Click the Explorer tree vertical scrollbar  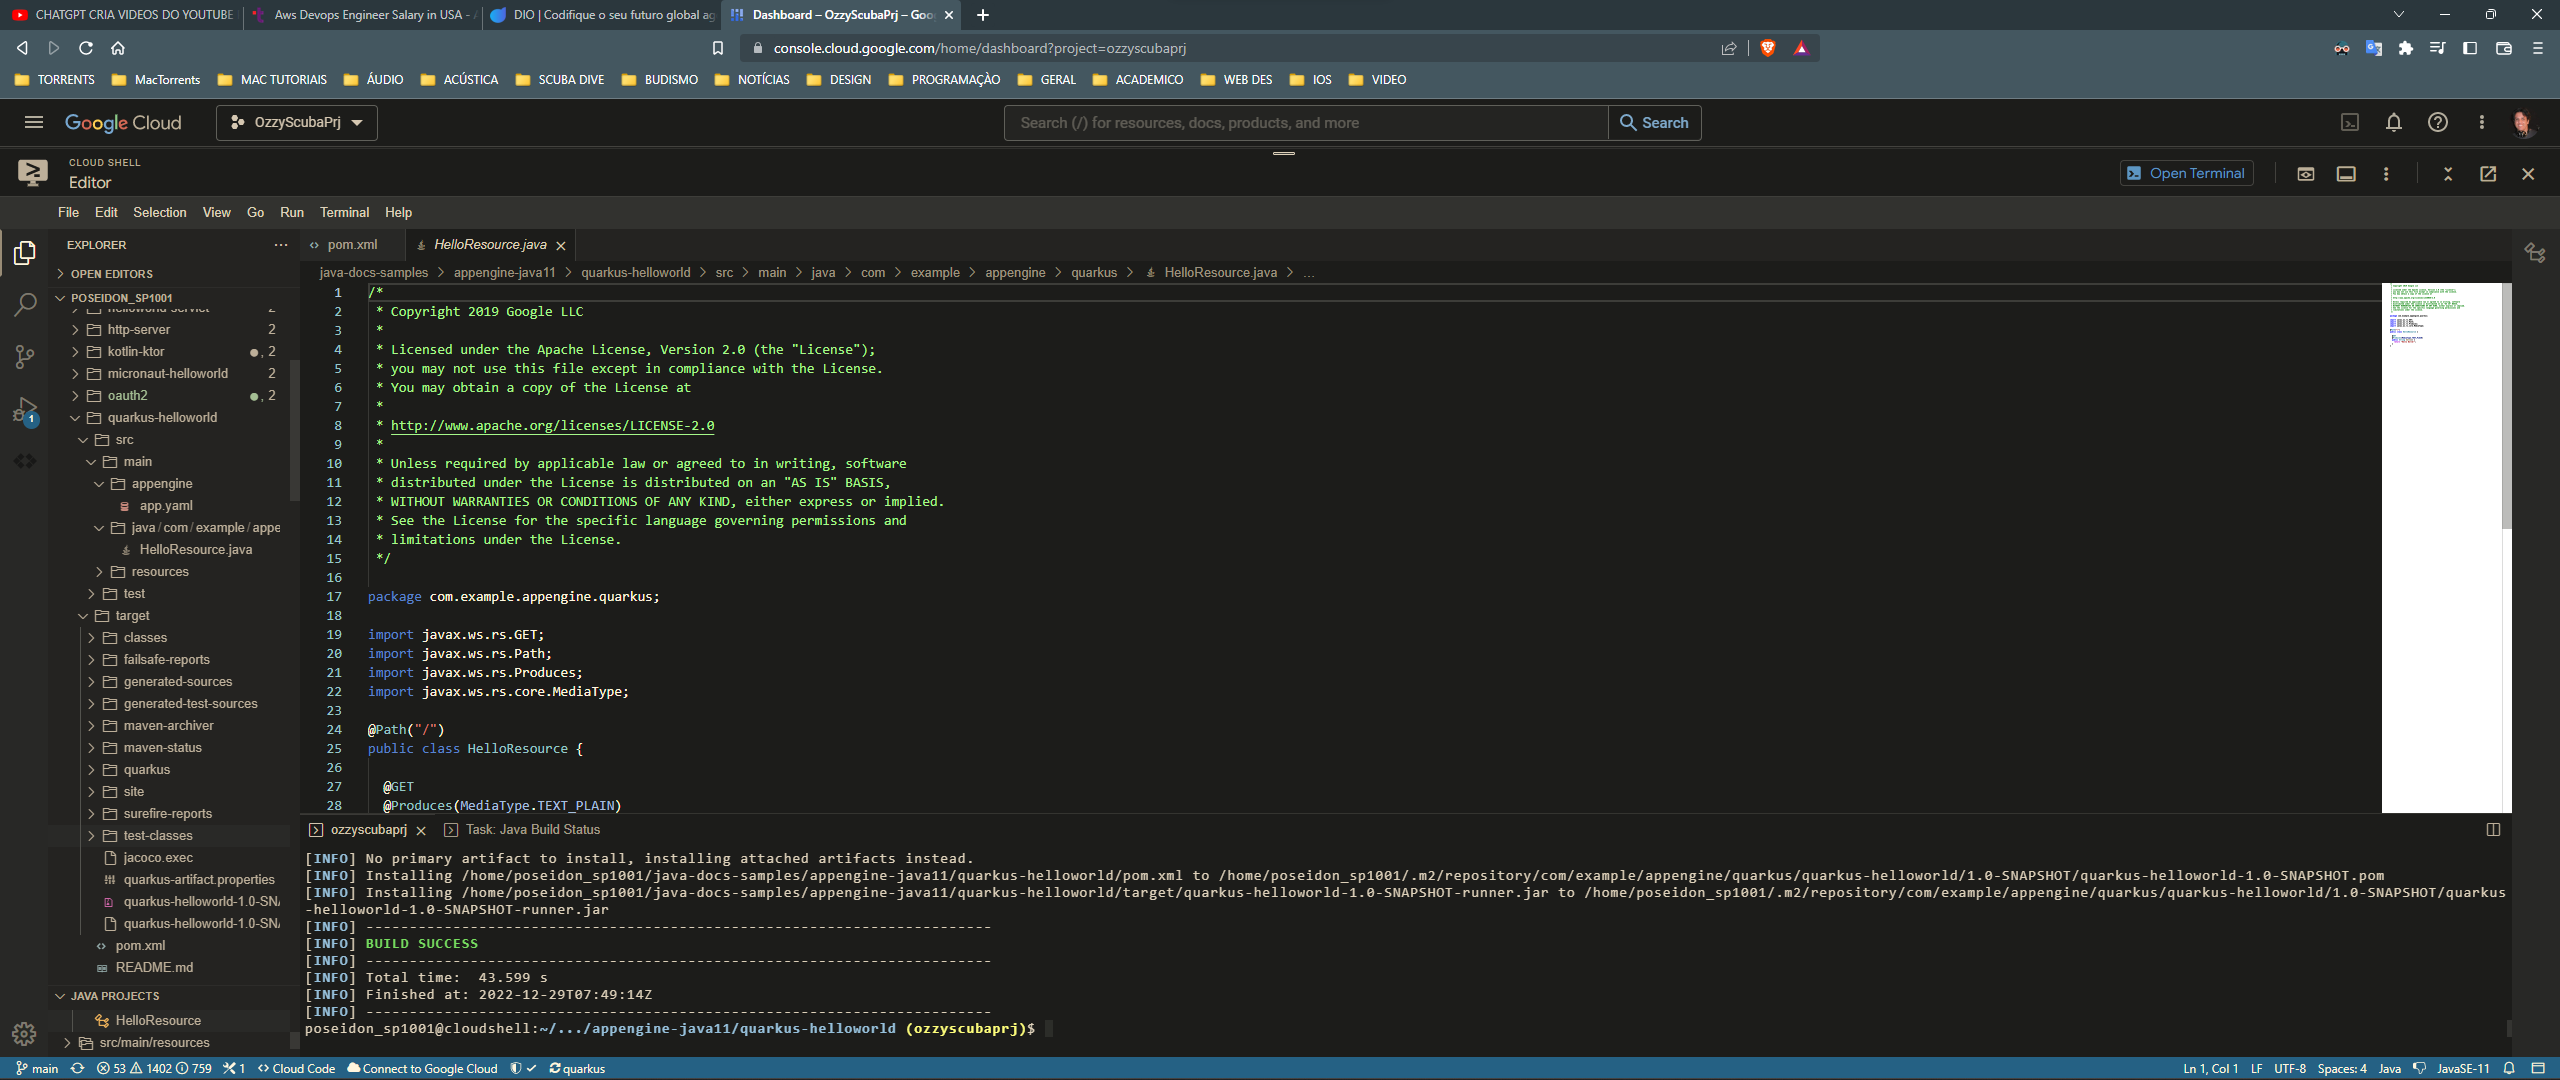click(x=294, y=430)
